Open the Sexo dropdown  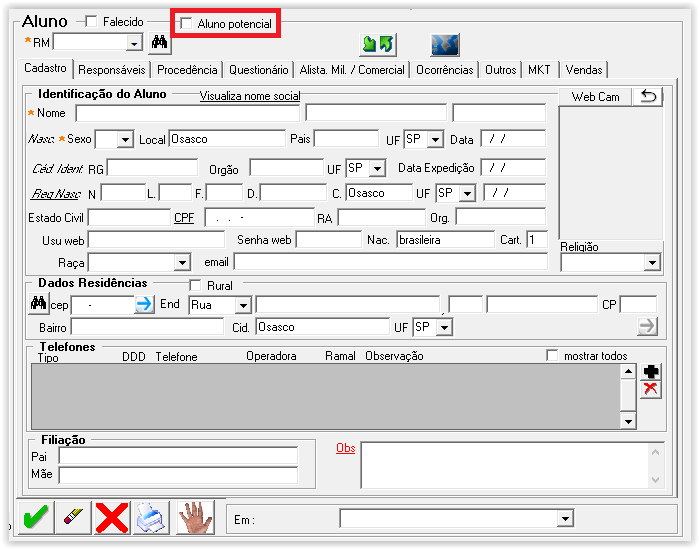point(125,139)
